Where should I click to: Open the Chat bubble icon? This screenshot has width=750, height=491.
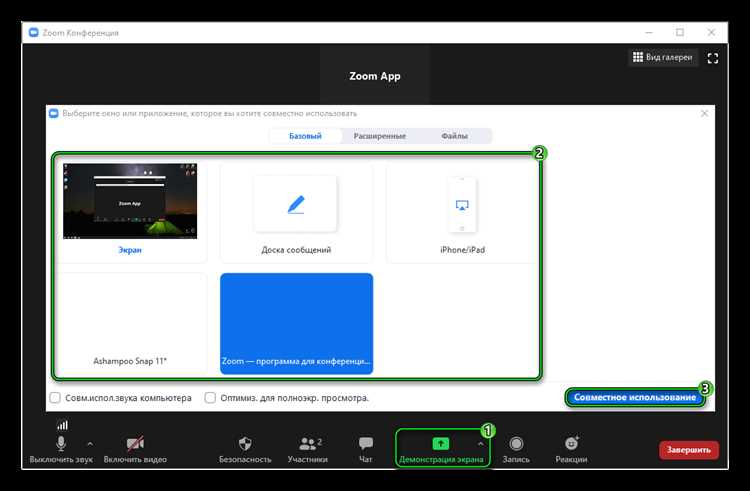[365, 443]
